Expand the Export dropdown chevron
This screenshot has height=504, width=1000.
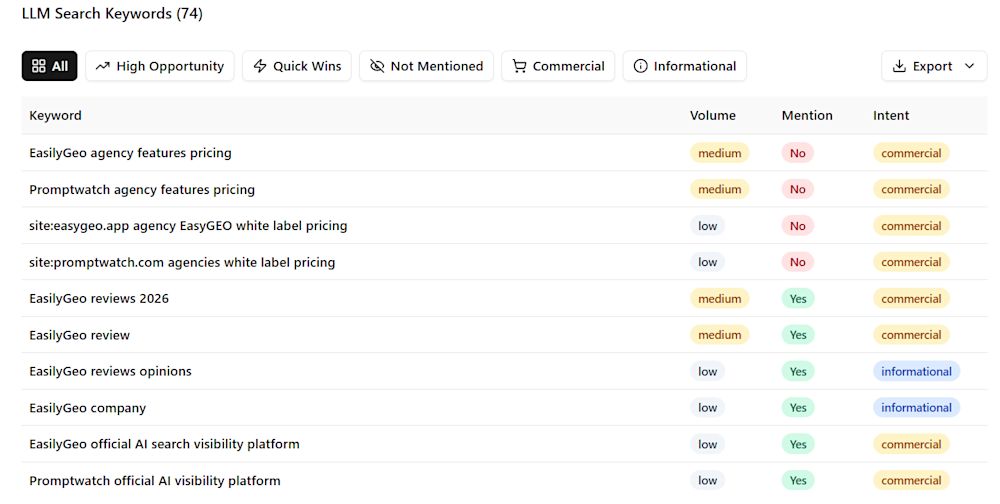[x=969, y=66]
